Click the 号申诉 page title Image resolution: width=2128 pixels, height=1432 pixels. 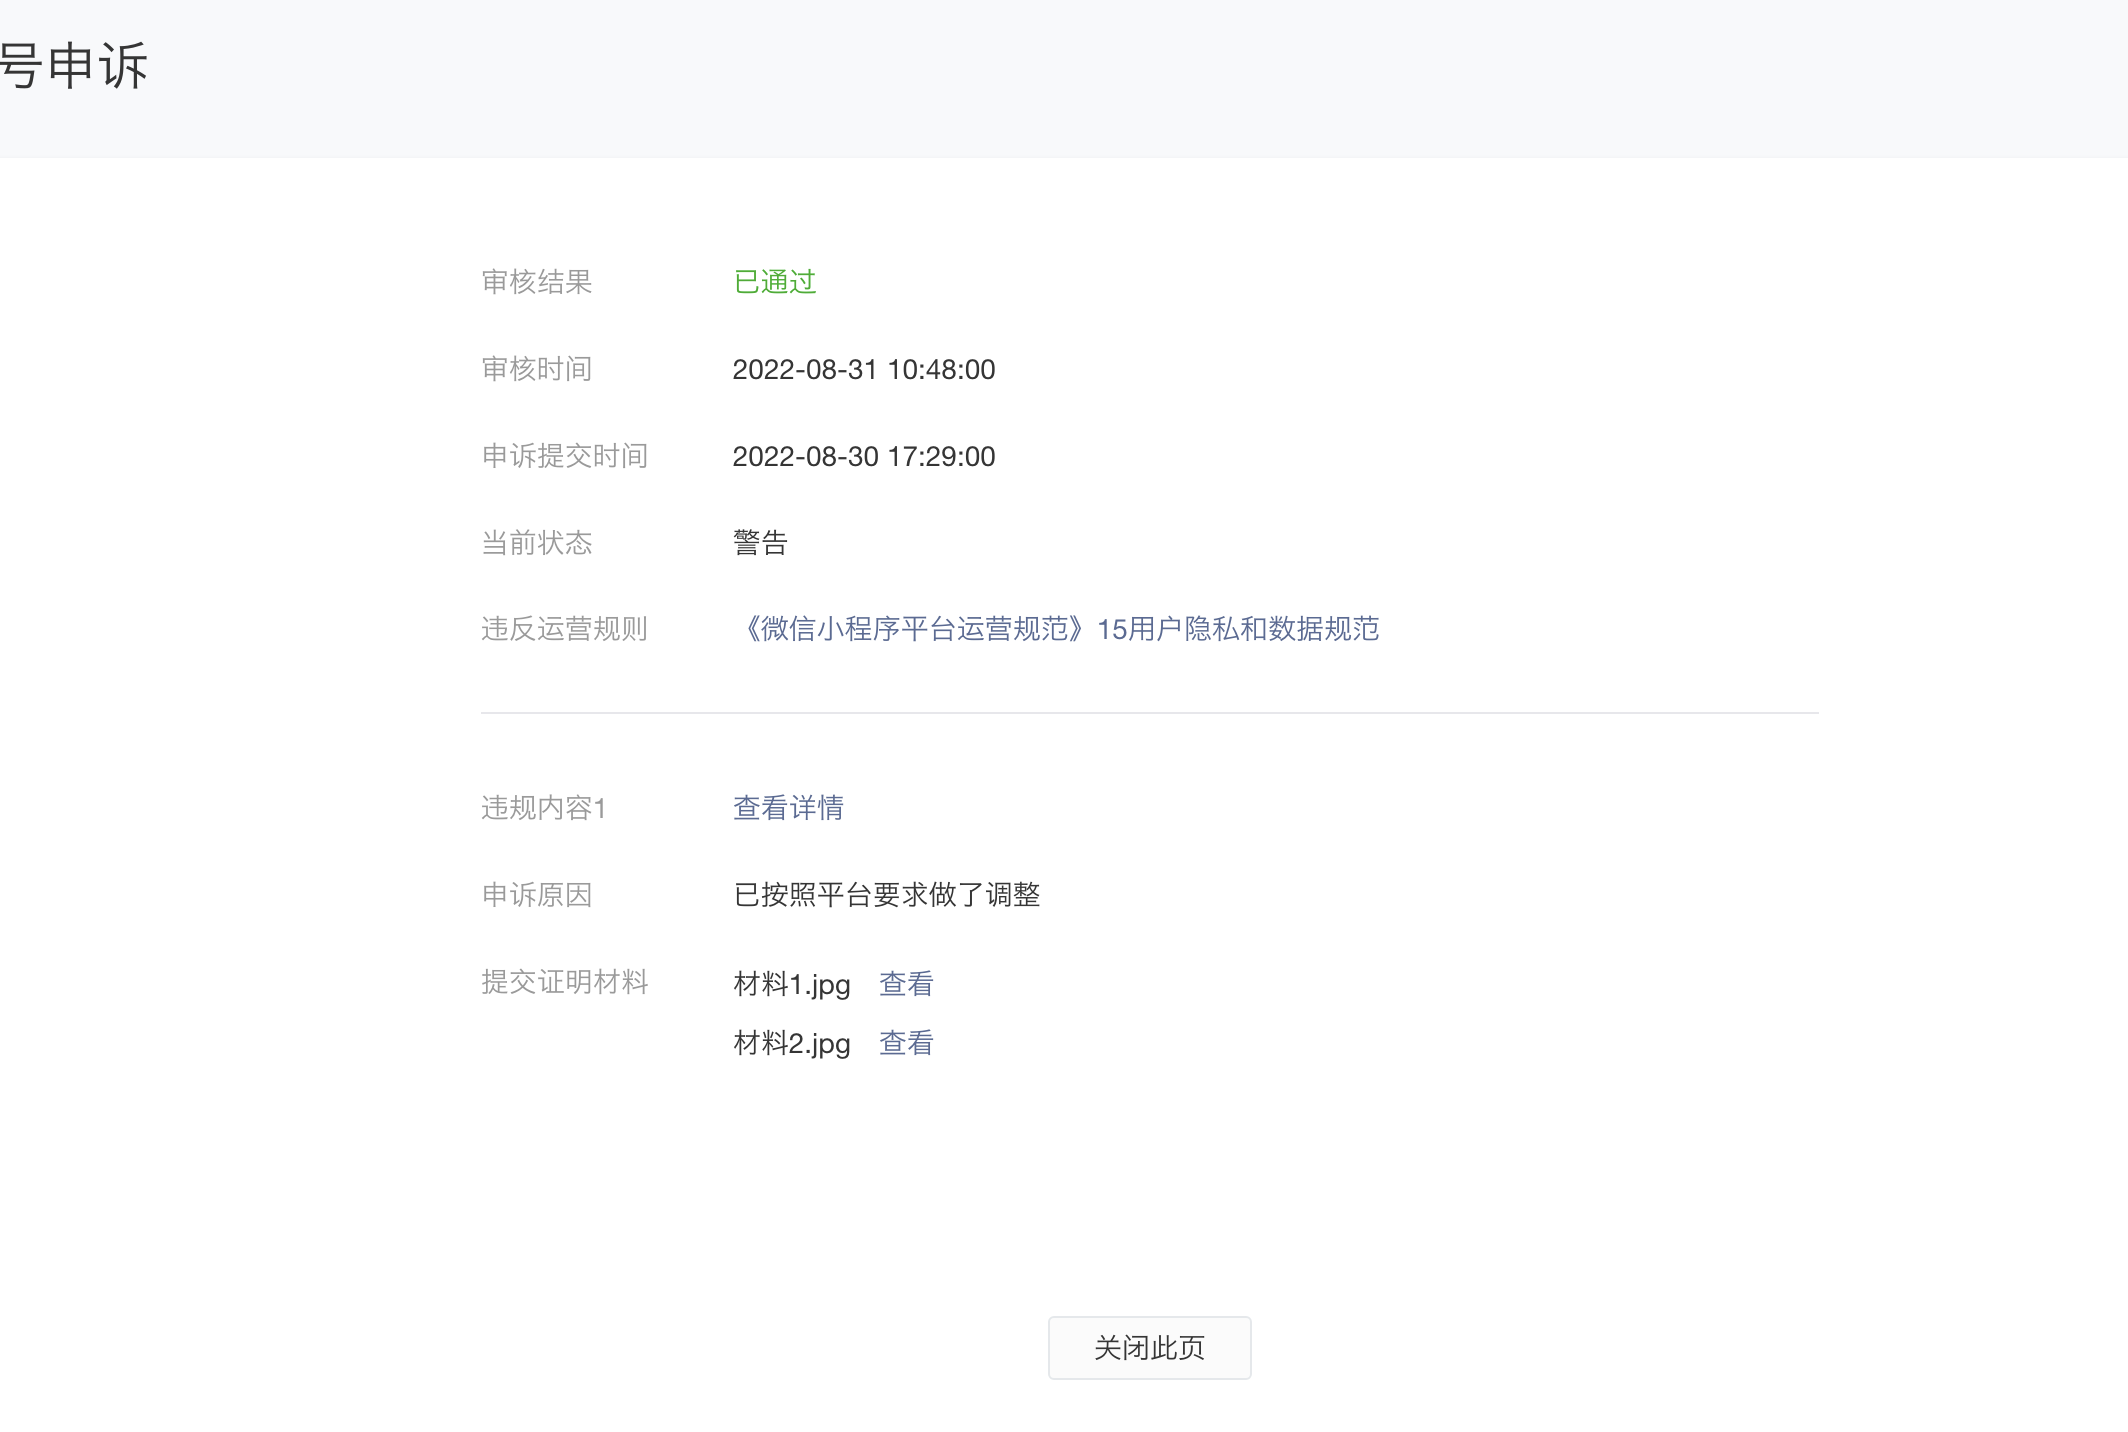(74, 67)
